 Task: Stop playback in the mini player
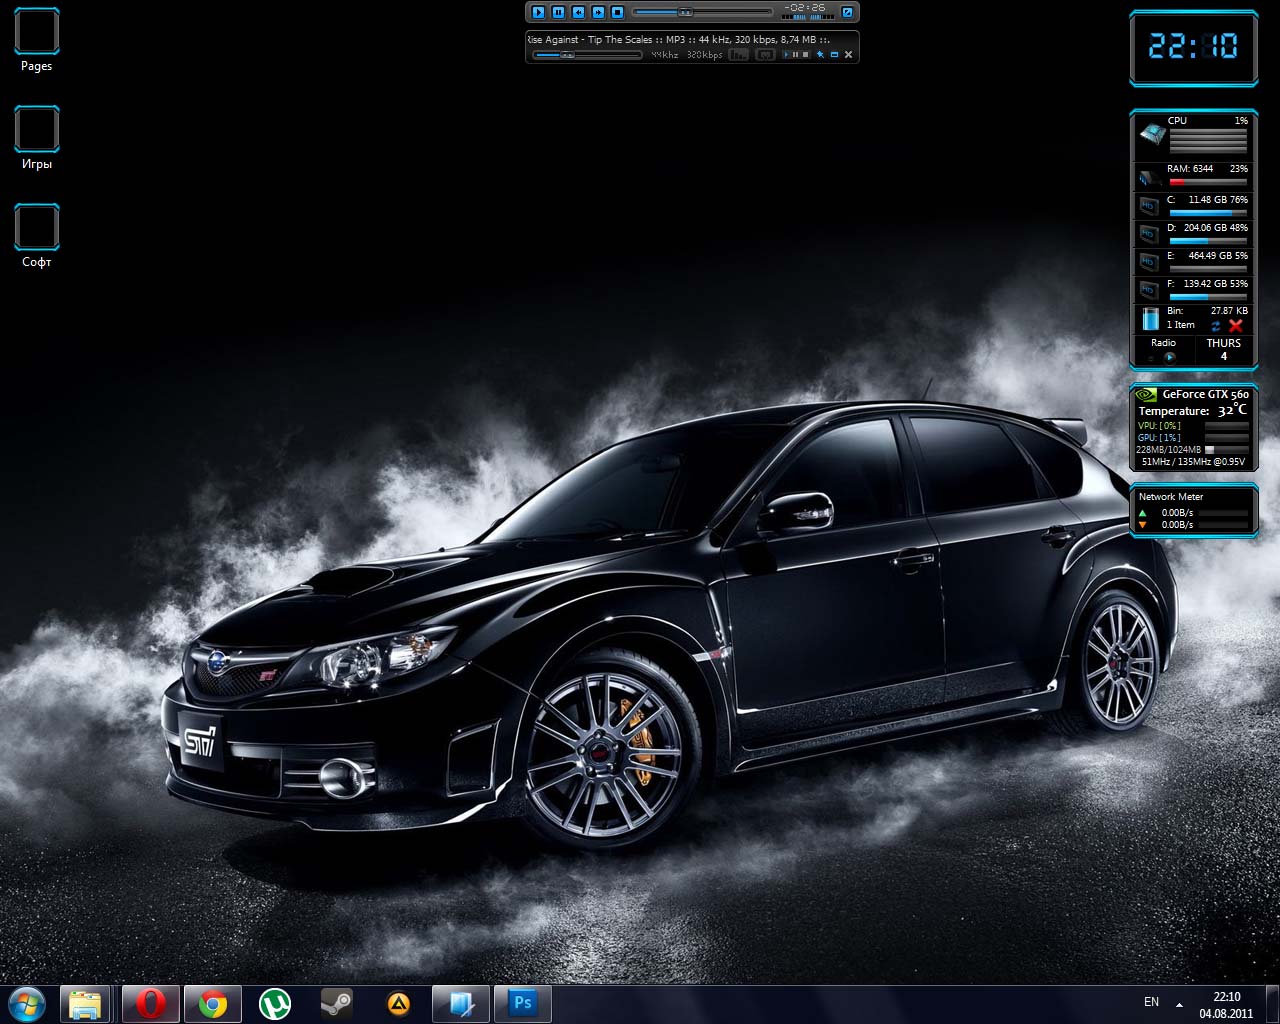pyautogui.click(x=618, y=12)
